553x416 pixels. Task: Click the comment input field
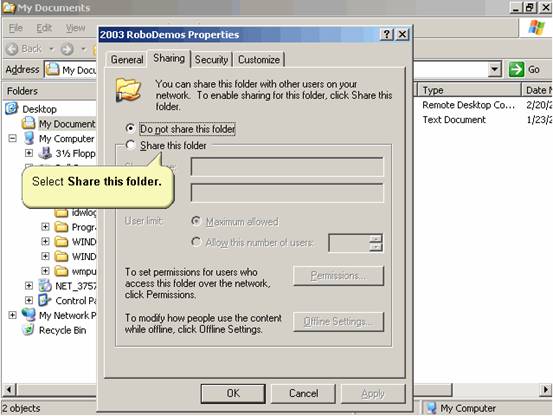pos(287,193)
